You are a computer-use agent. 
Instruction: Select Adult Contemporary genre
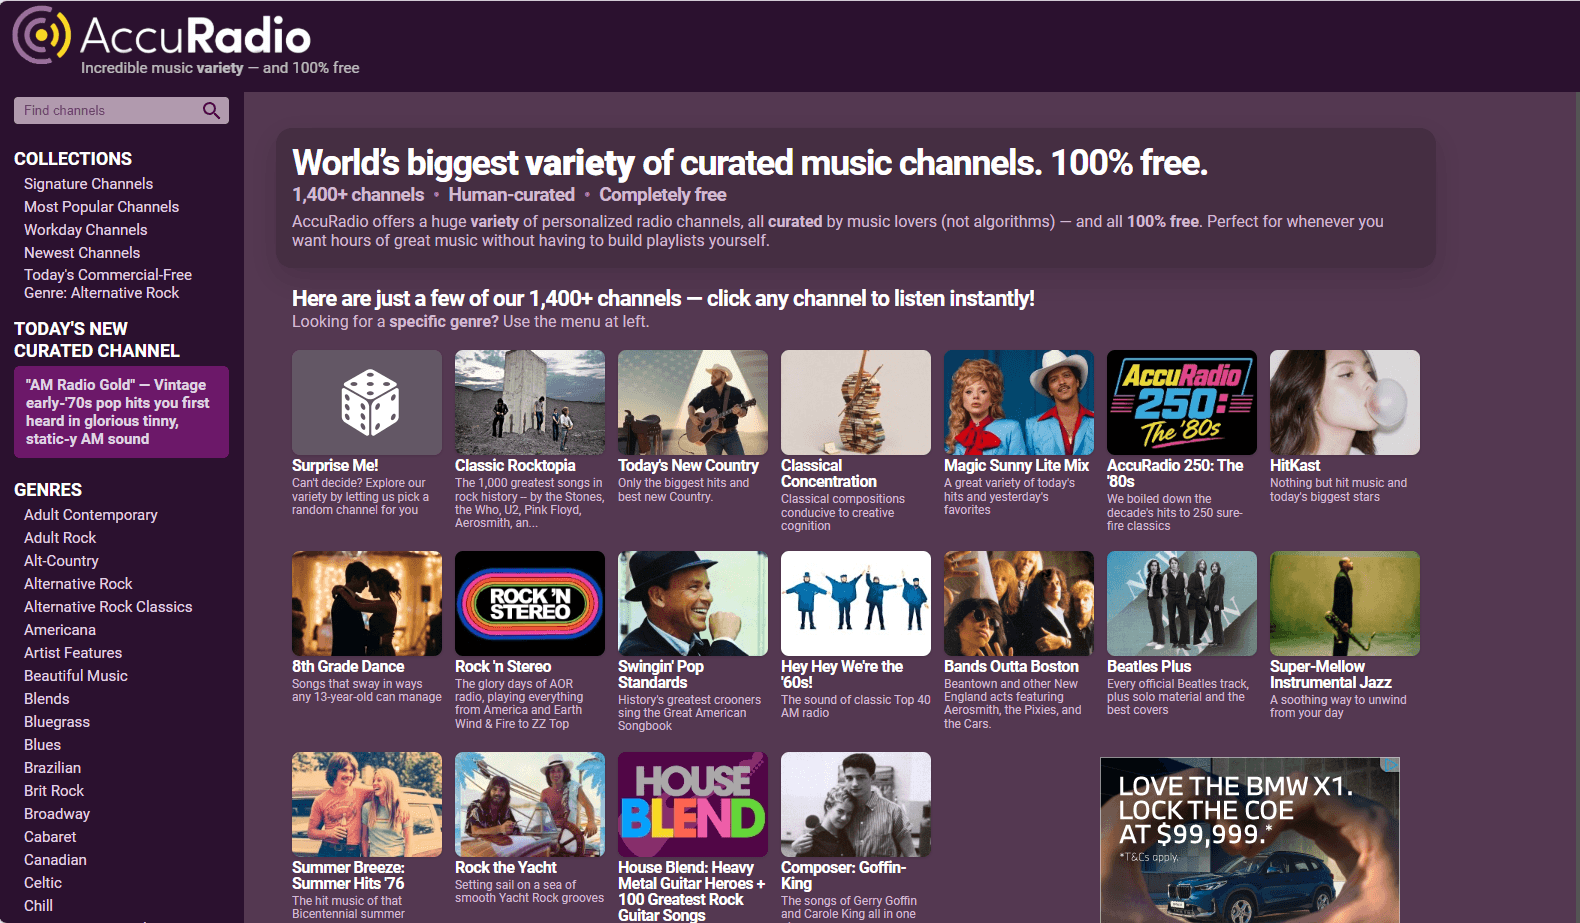[91, 515]
